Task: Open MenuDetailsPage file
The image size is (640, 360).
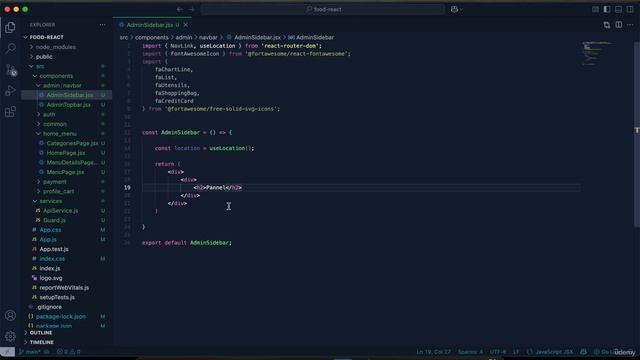Action: click(x=67, y=162)
